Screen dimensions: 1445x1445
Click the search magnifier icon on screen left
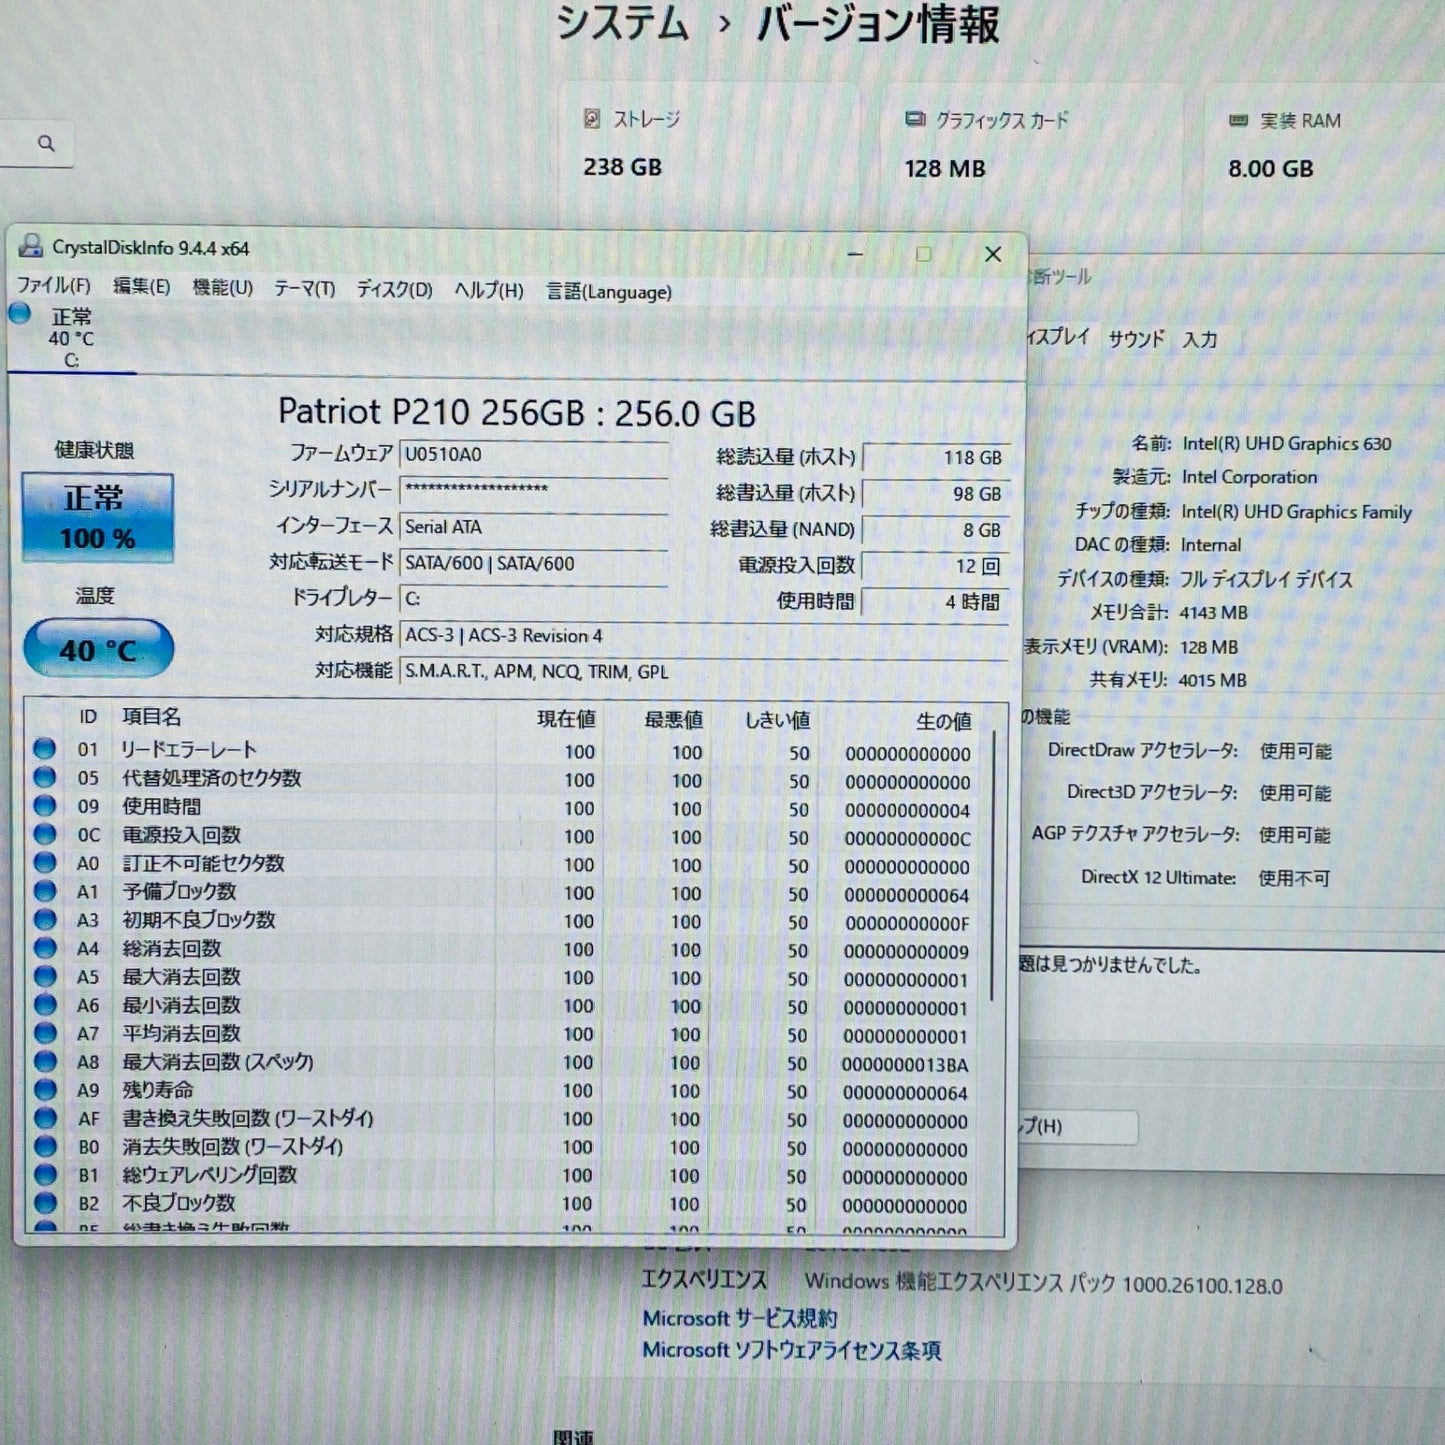click(46, 143)
